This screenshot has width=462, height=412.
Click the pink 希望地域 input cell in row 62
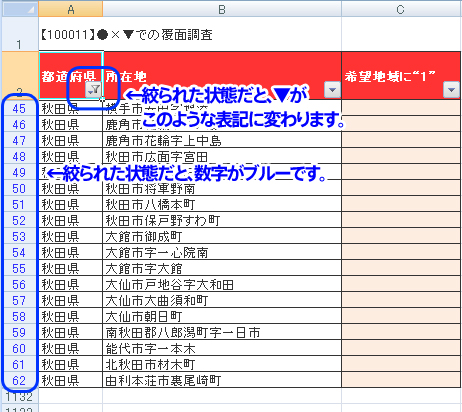click(401, 380)
